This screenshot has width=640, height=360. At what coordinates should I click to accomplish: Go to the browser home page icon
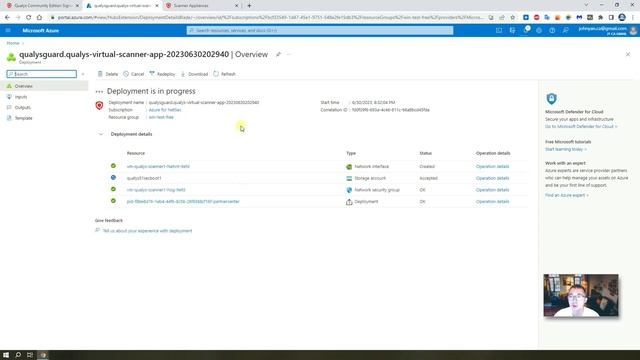[x=39, y=18]
